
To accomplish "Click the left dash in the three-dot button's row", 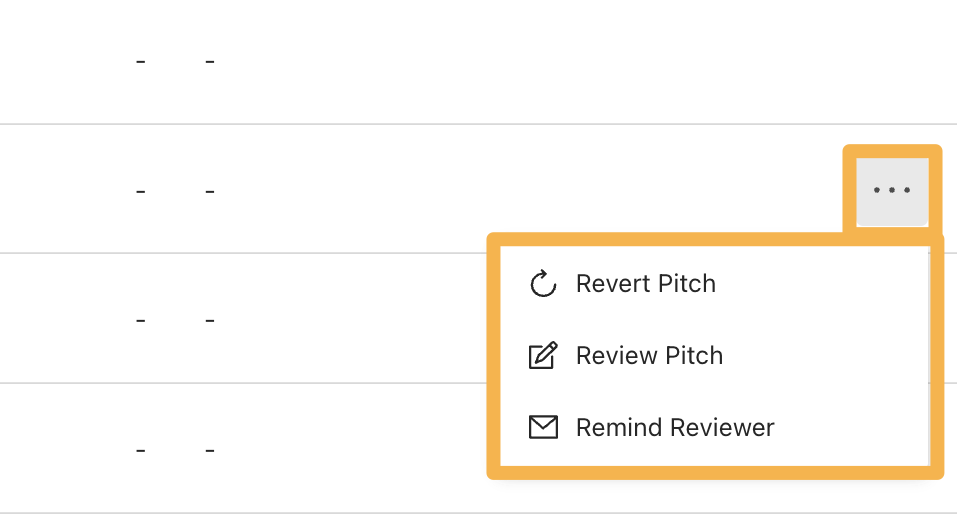I will click(140, 190).
